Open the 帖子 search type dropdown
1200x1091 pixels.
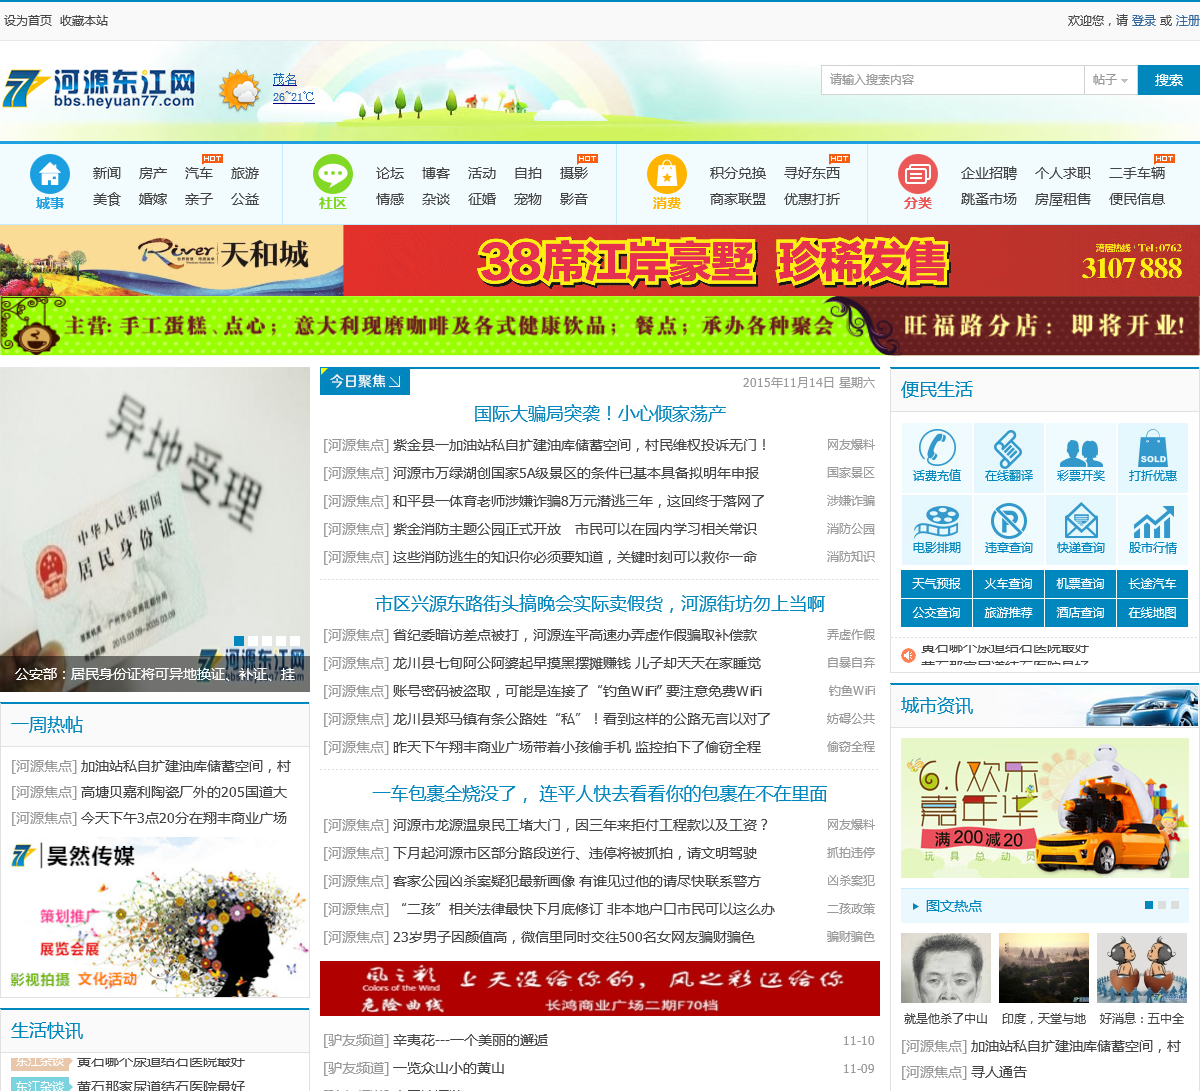tap(1110, 80)
